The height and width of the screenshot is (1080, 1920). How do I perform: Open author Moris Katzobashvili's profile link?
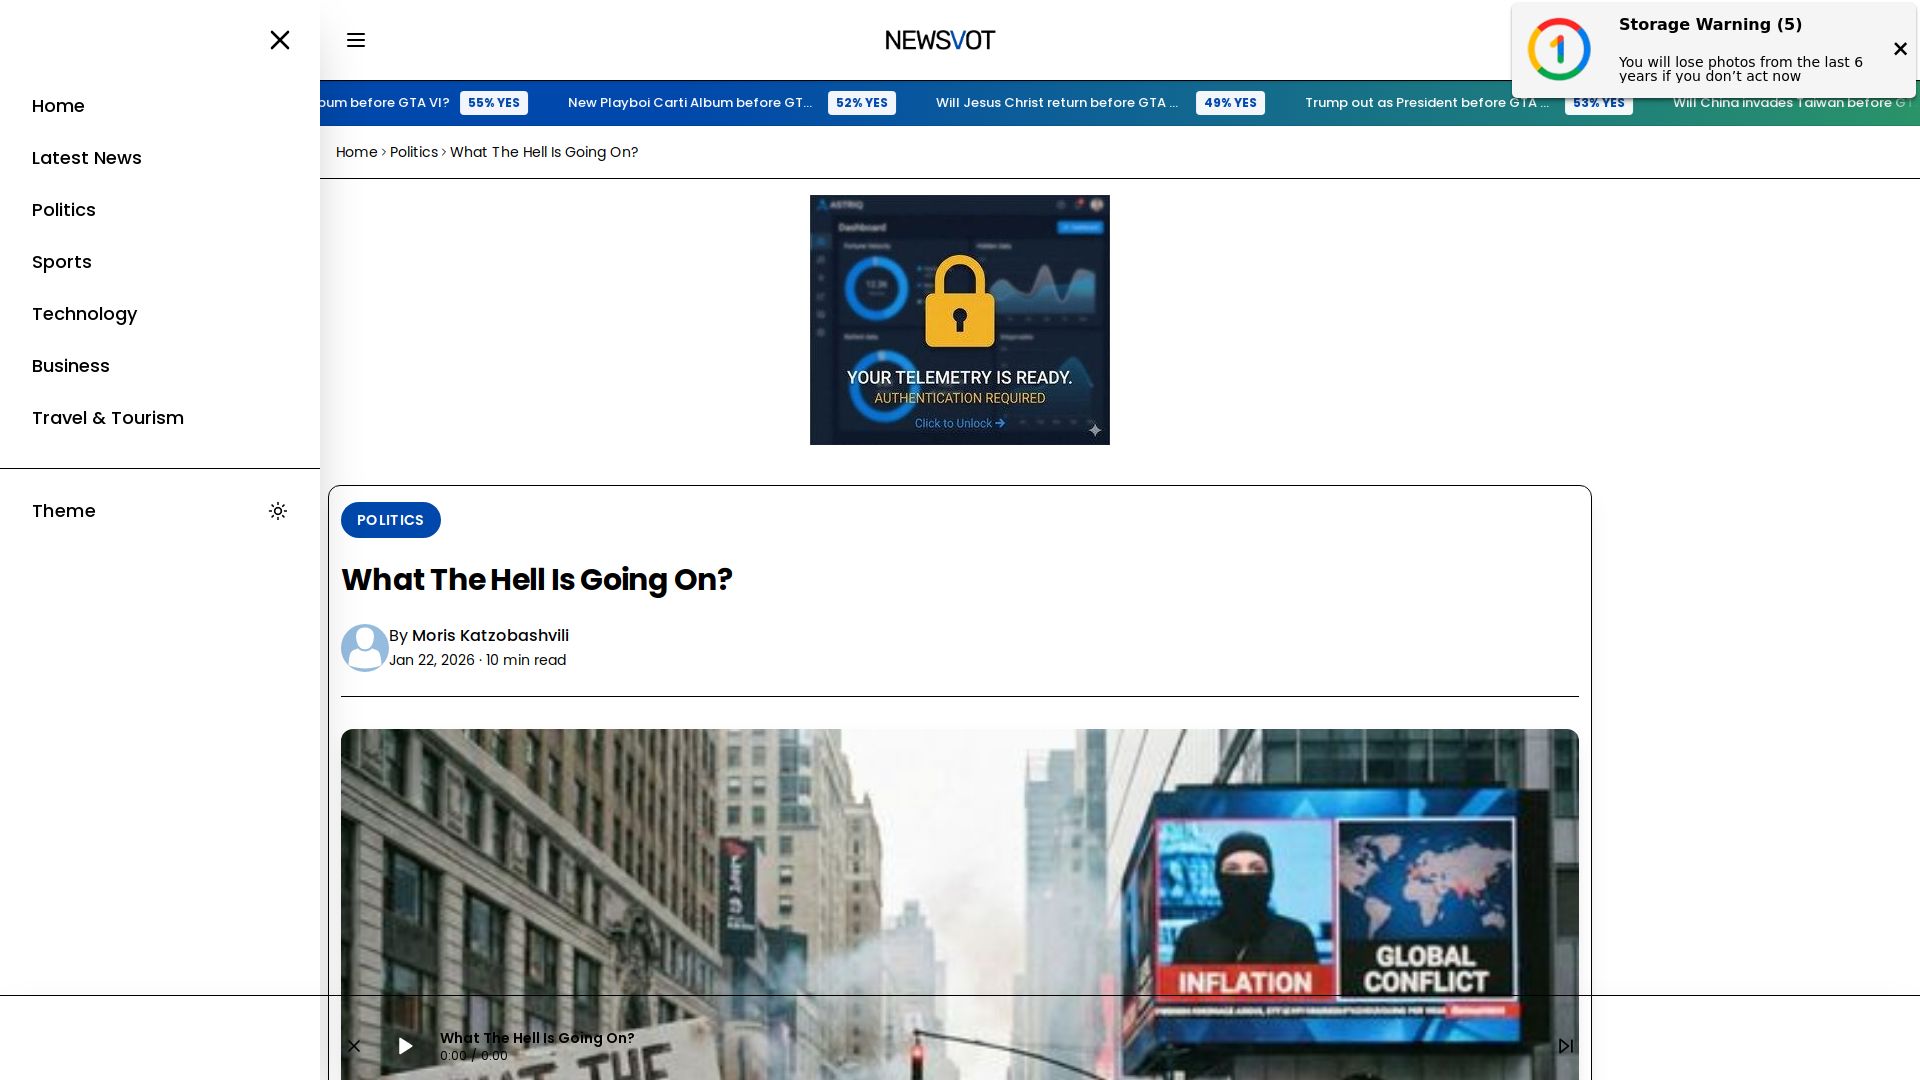(x=490, y=636)
